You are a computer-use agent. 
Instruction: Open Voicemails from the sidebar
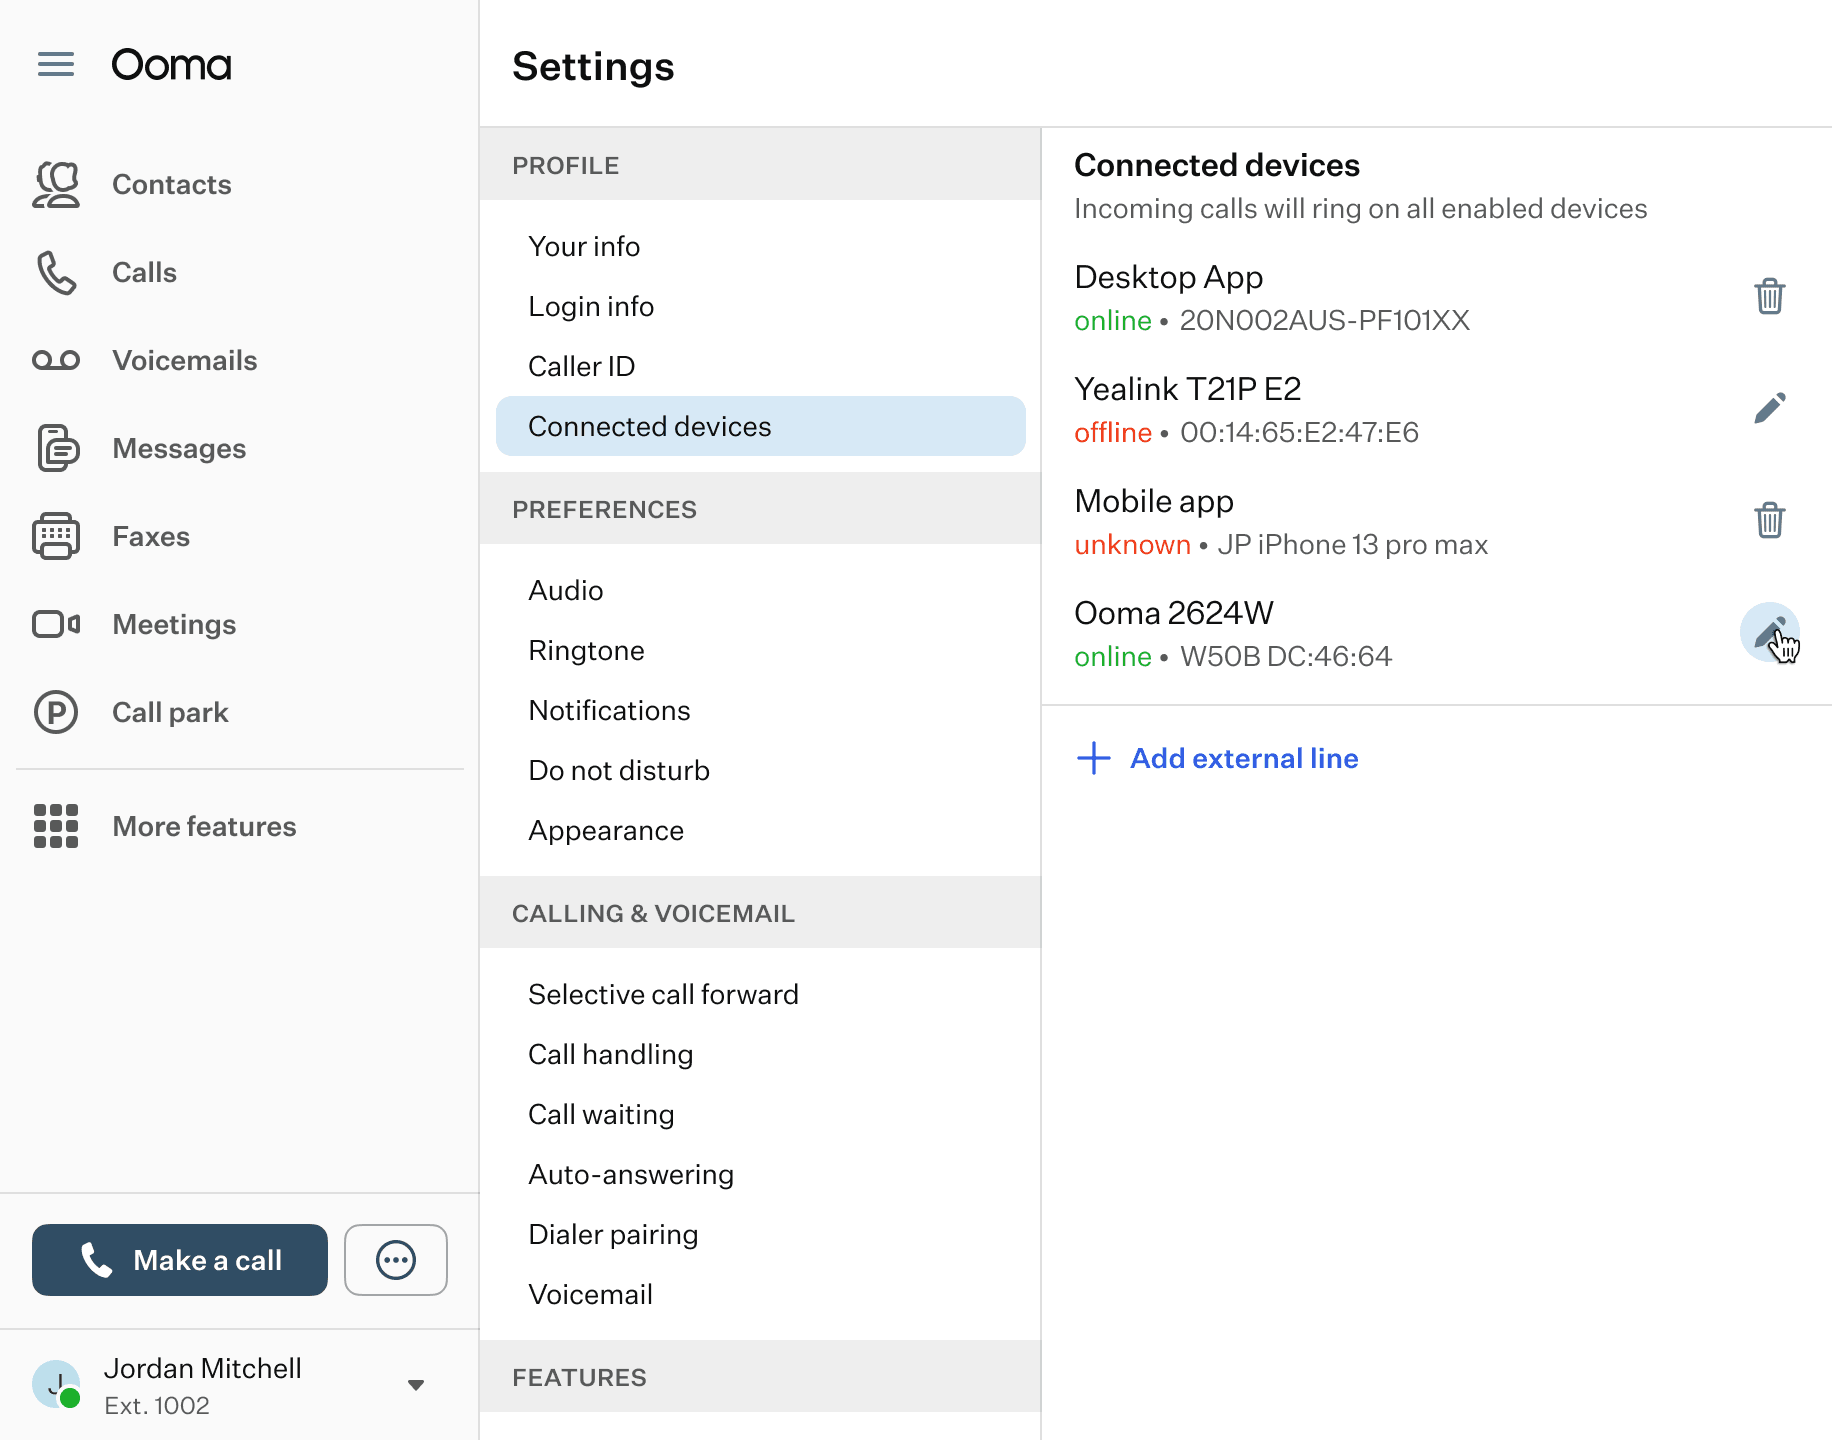[x=184, y=360]
